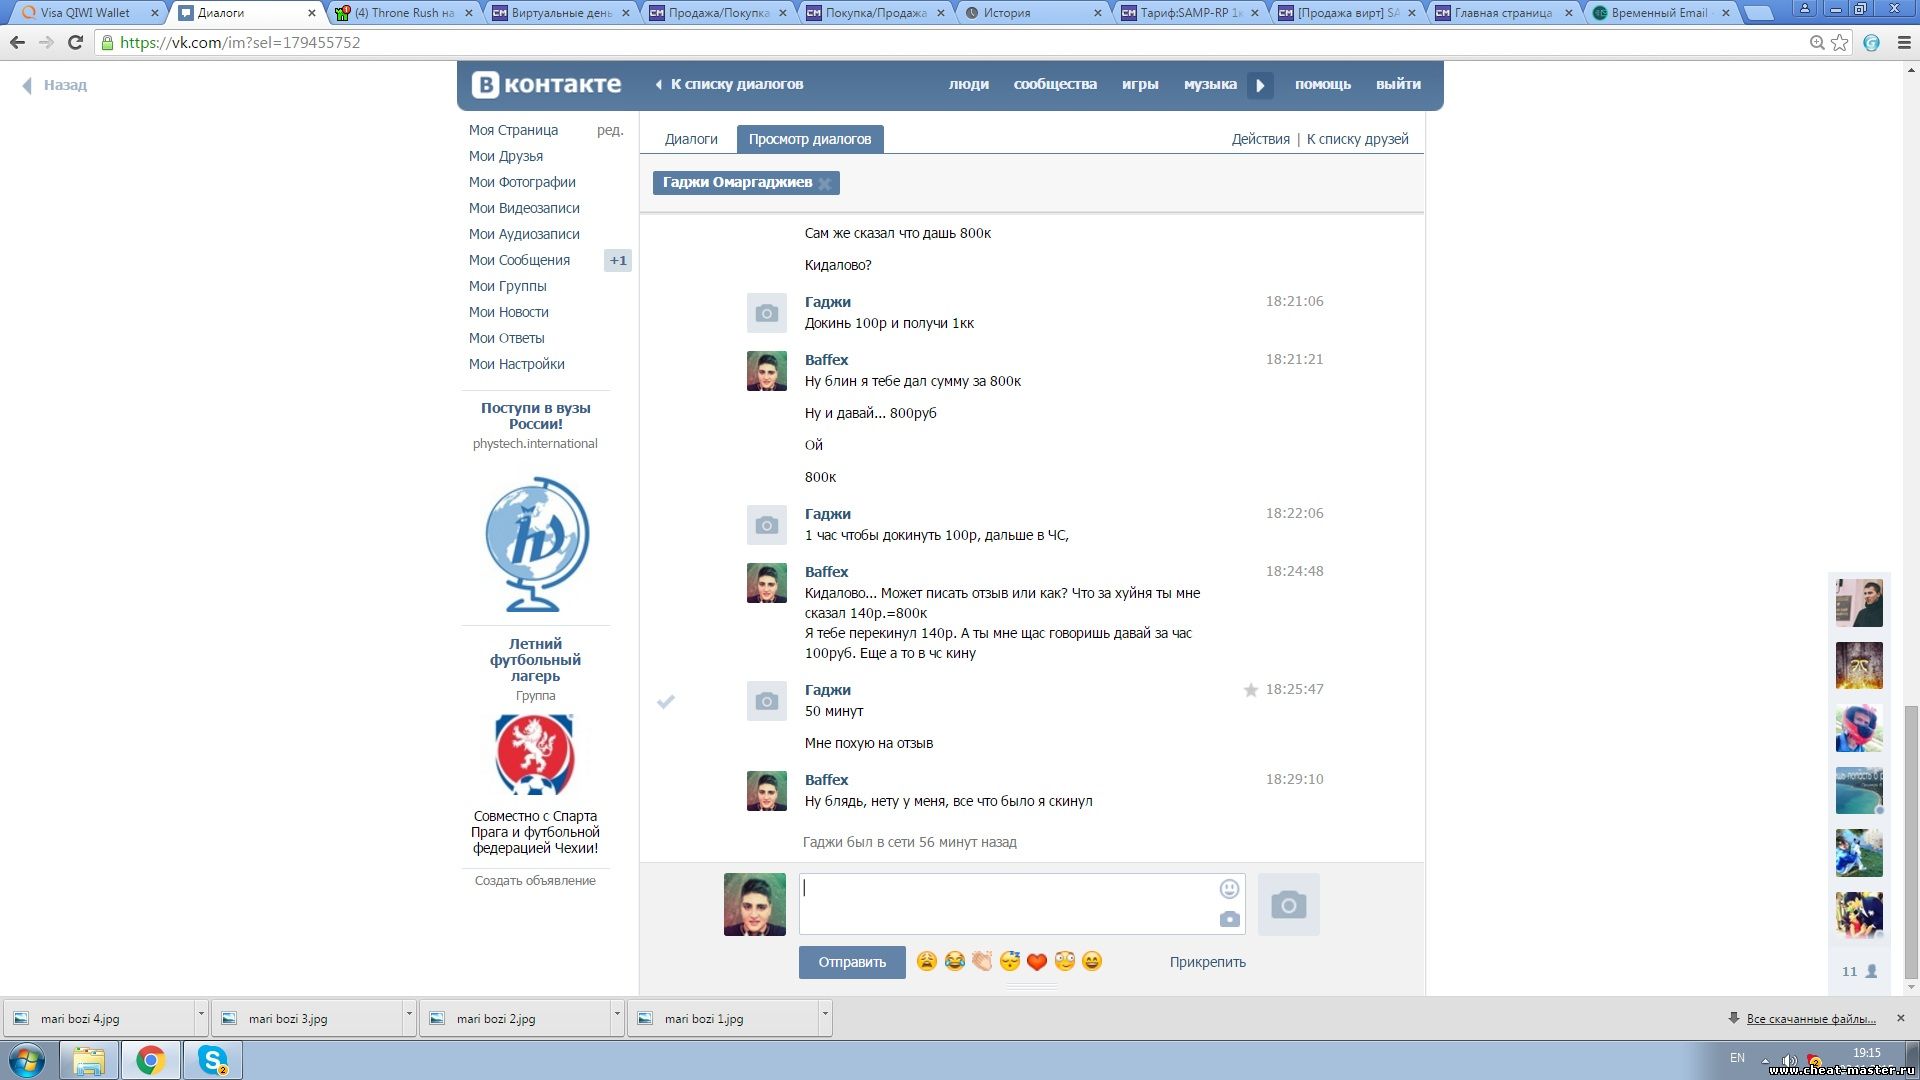The height and width of the screenshot is (1080, 1920).
Task: Click the small camera attach icon in message box
Action: coord(1229,919)
